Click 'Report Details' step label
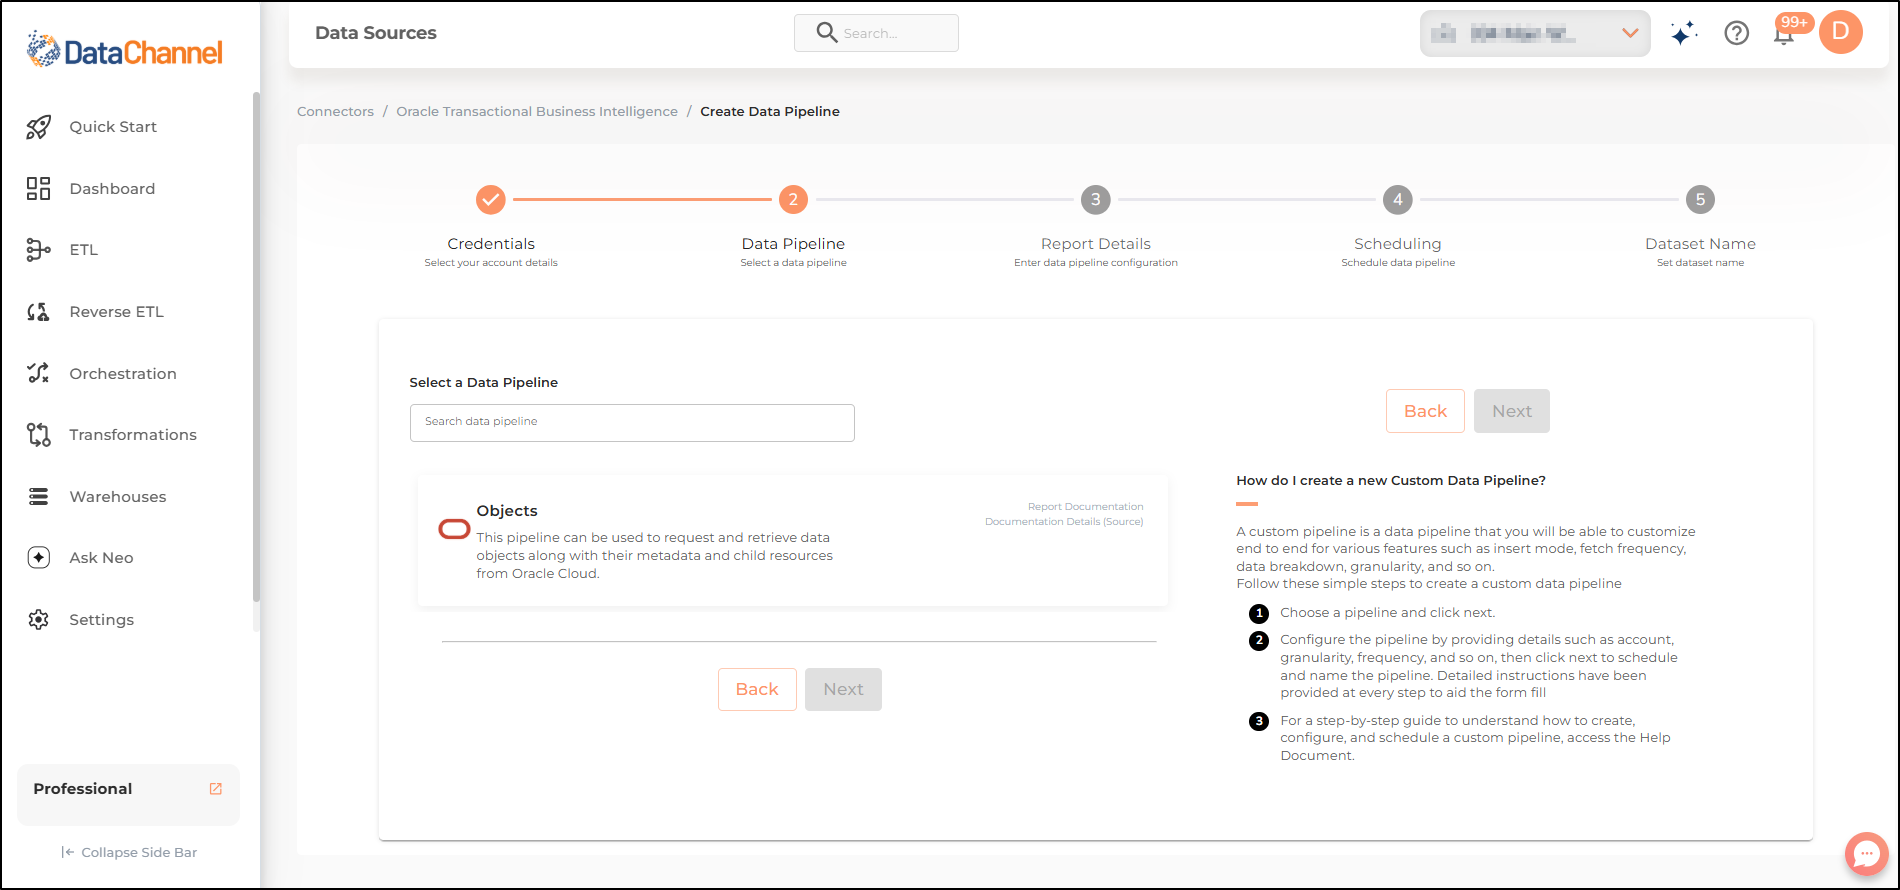 pyautogui.click(x=1096, y=244)
